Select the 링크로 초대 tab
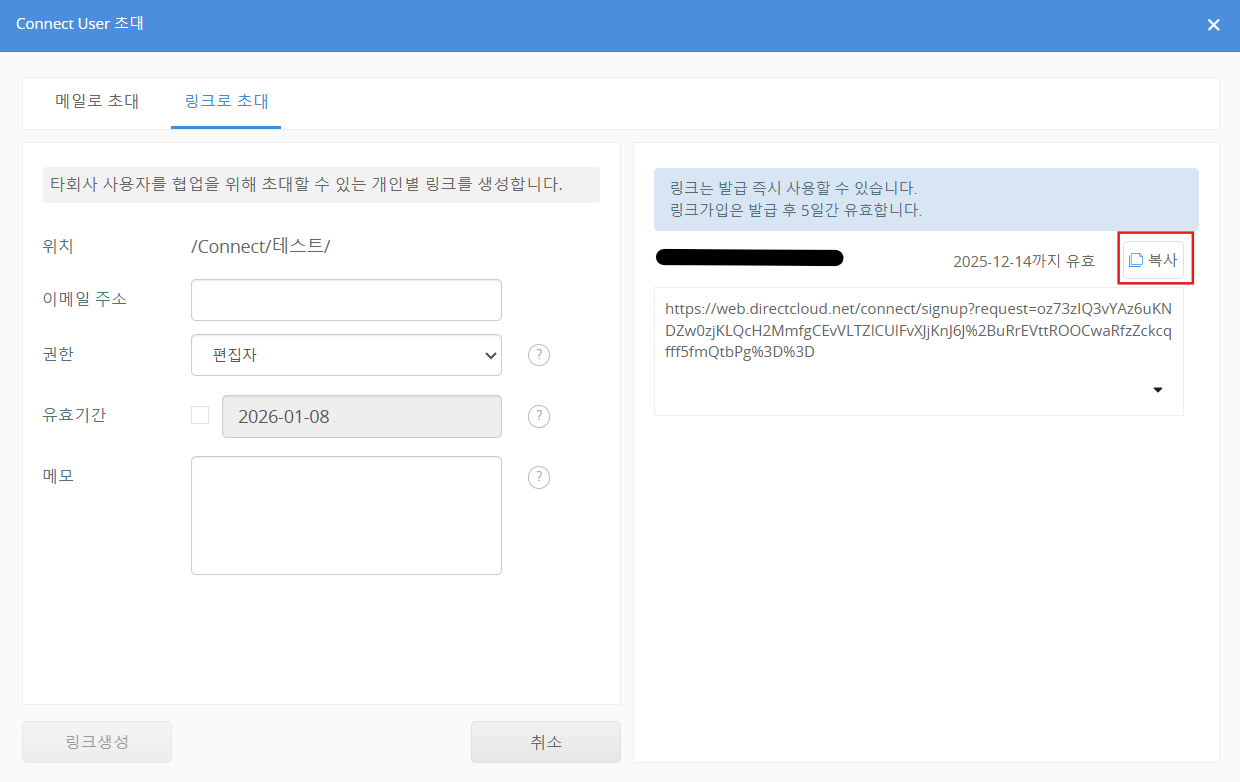Viewport: 1240px width, 782px height. point(226,102)
